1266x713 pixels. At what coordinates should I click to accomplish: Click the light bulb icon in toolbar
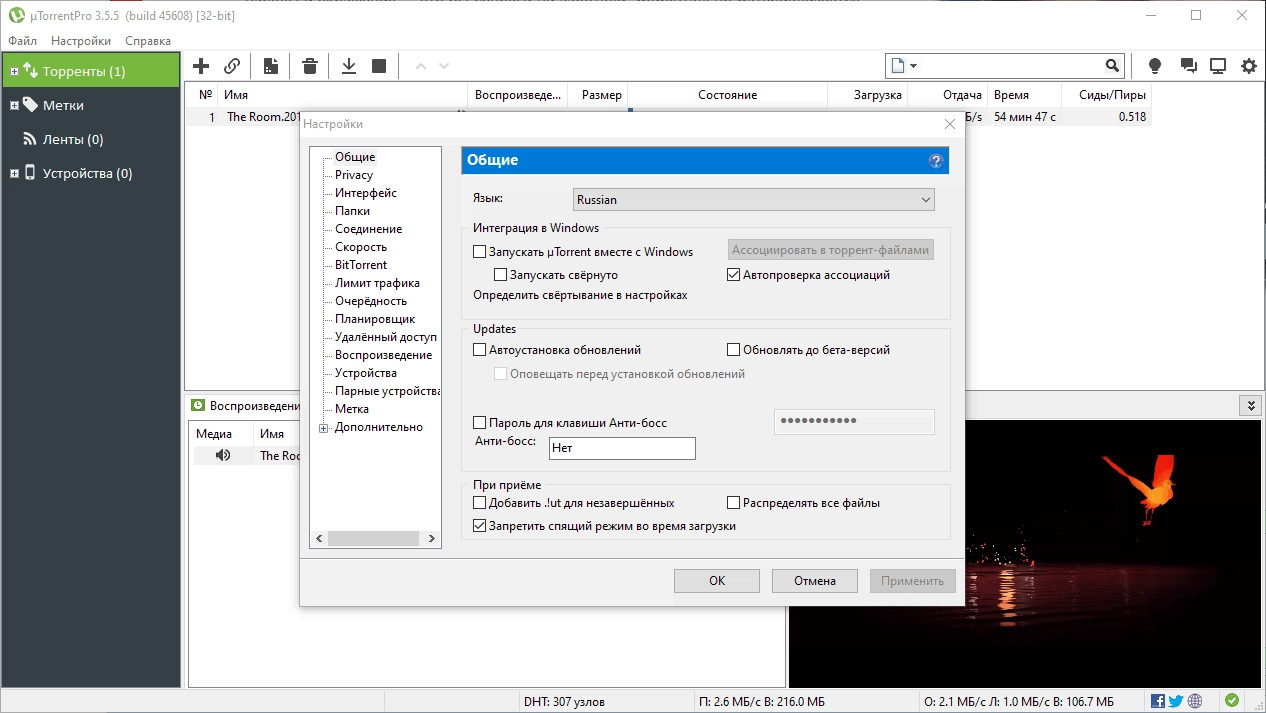1155,66
